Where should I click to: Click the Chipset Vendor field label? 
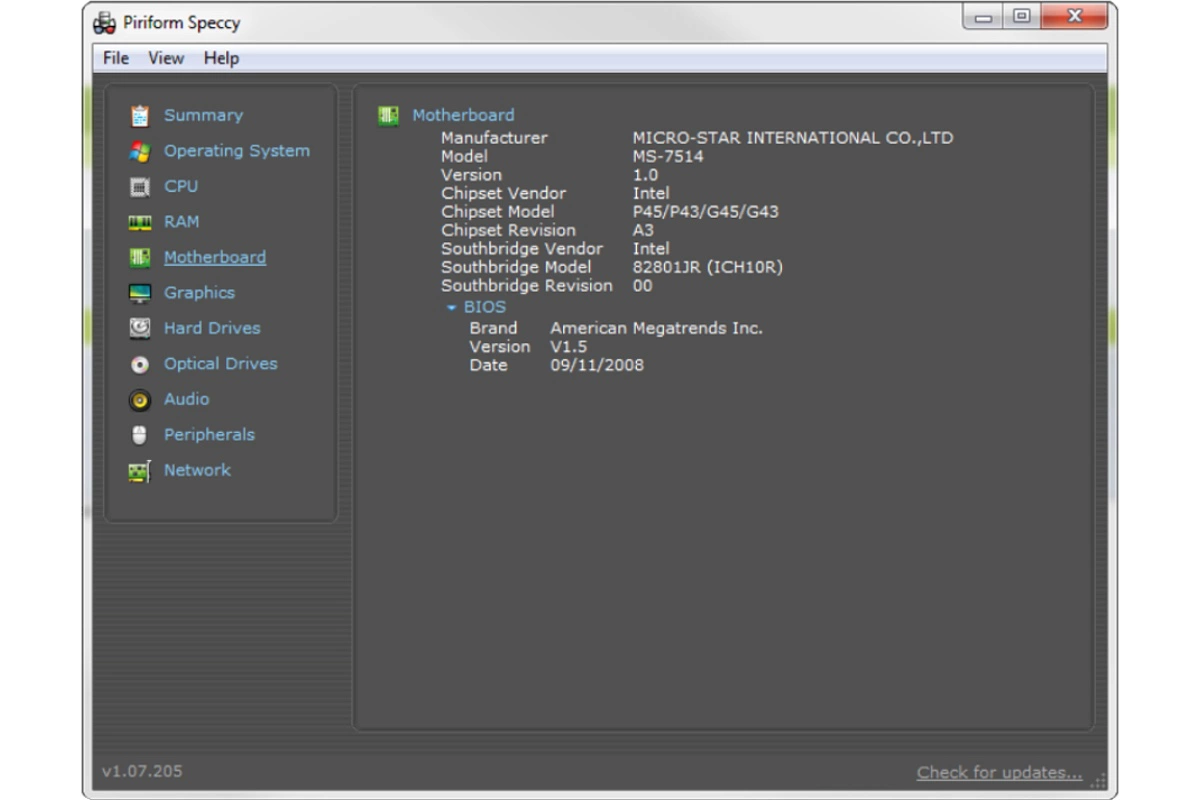503,193
